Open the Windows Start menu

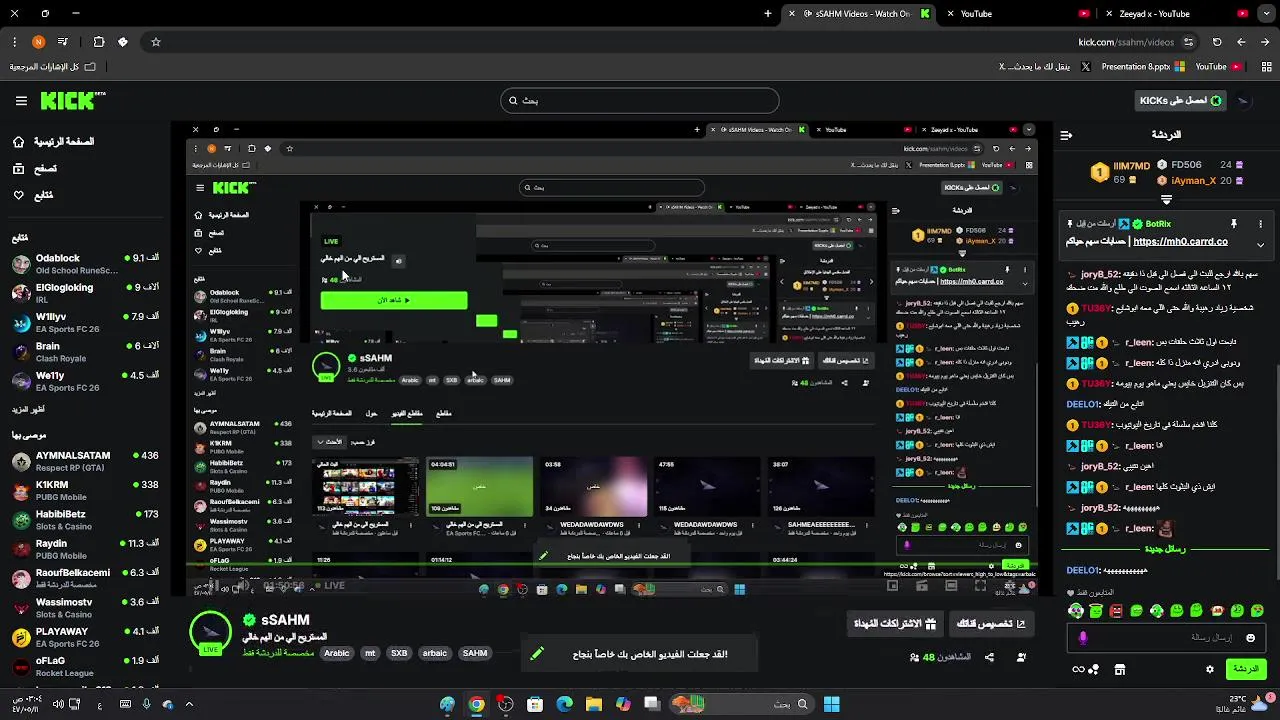(x=831, y=704)
